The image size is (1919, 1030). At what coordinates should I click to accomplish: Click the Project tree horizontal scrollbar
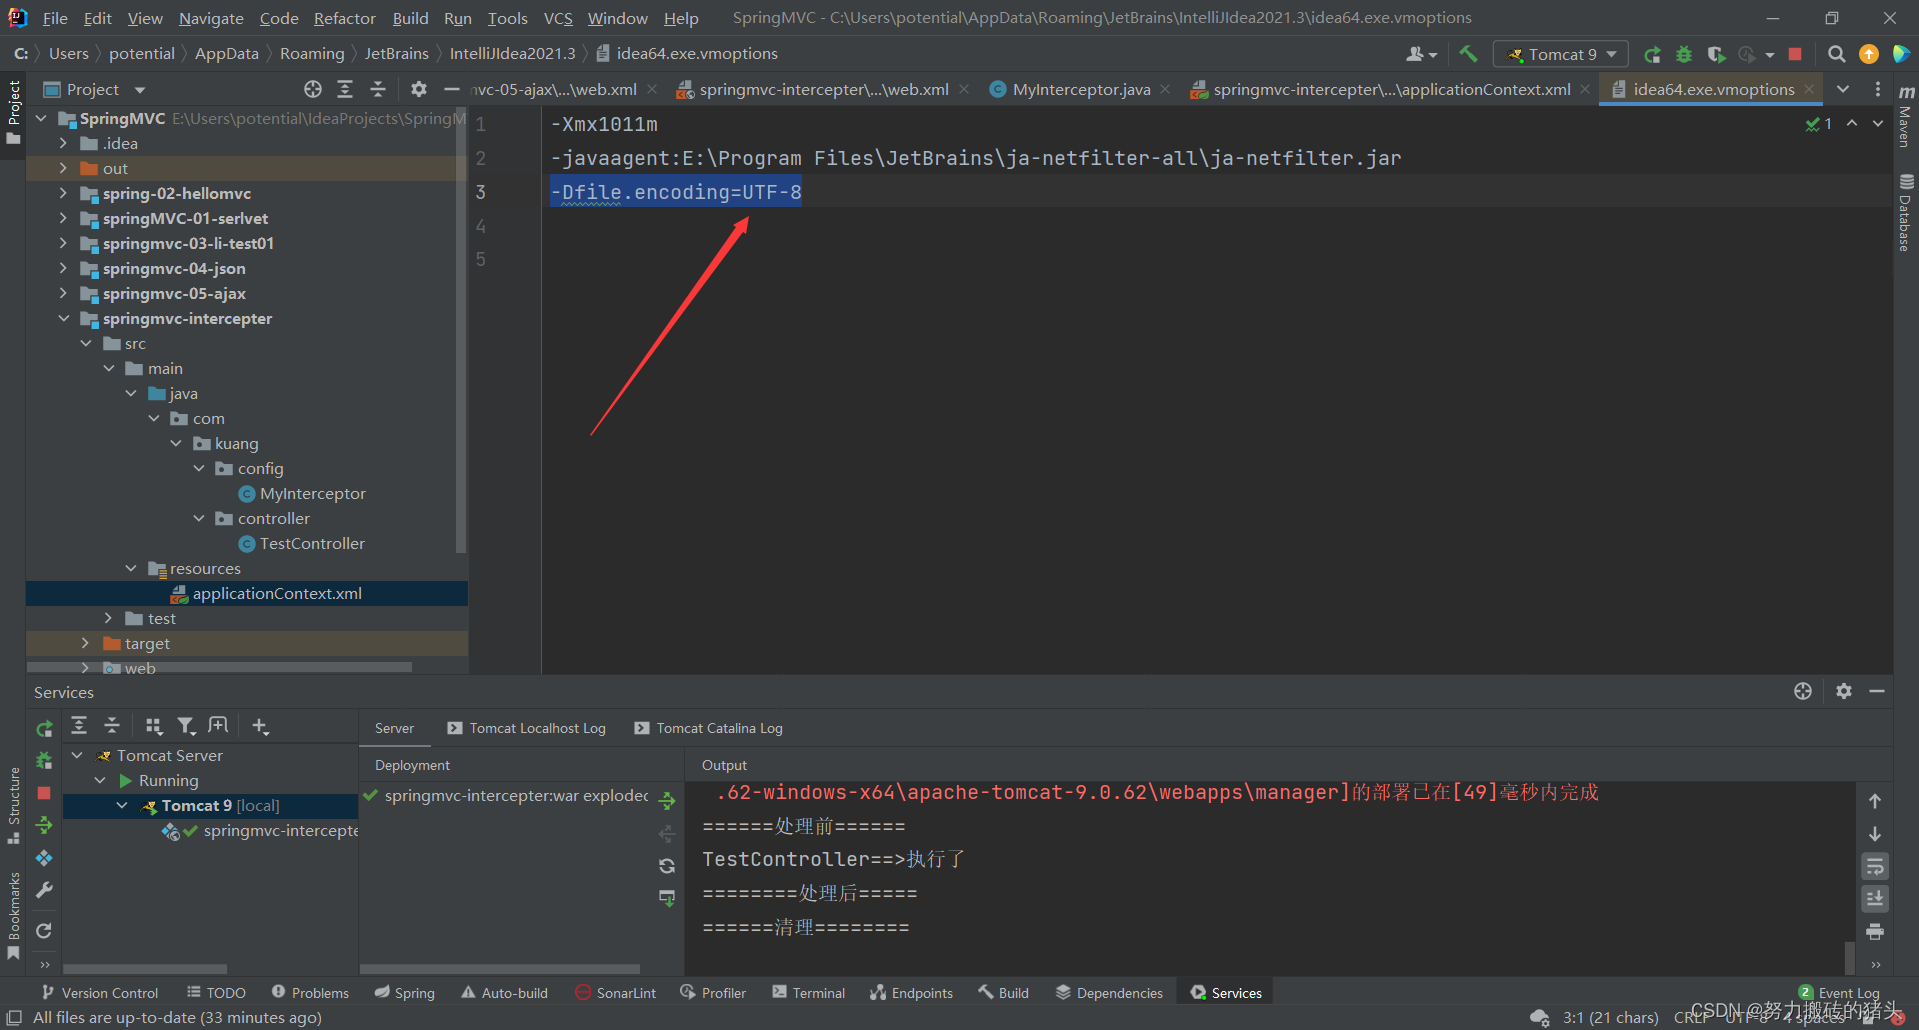[x=219, y=666]
